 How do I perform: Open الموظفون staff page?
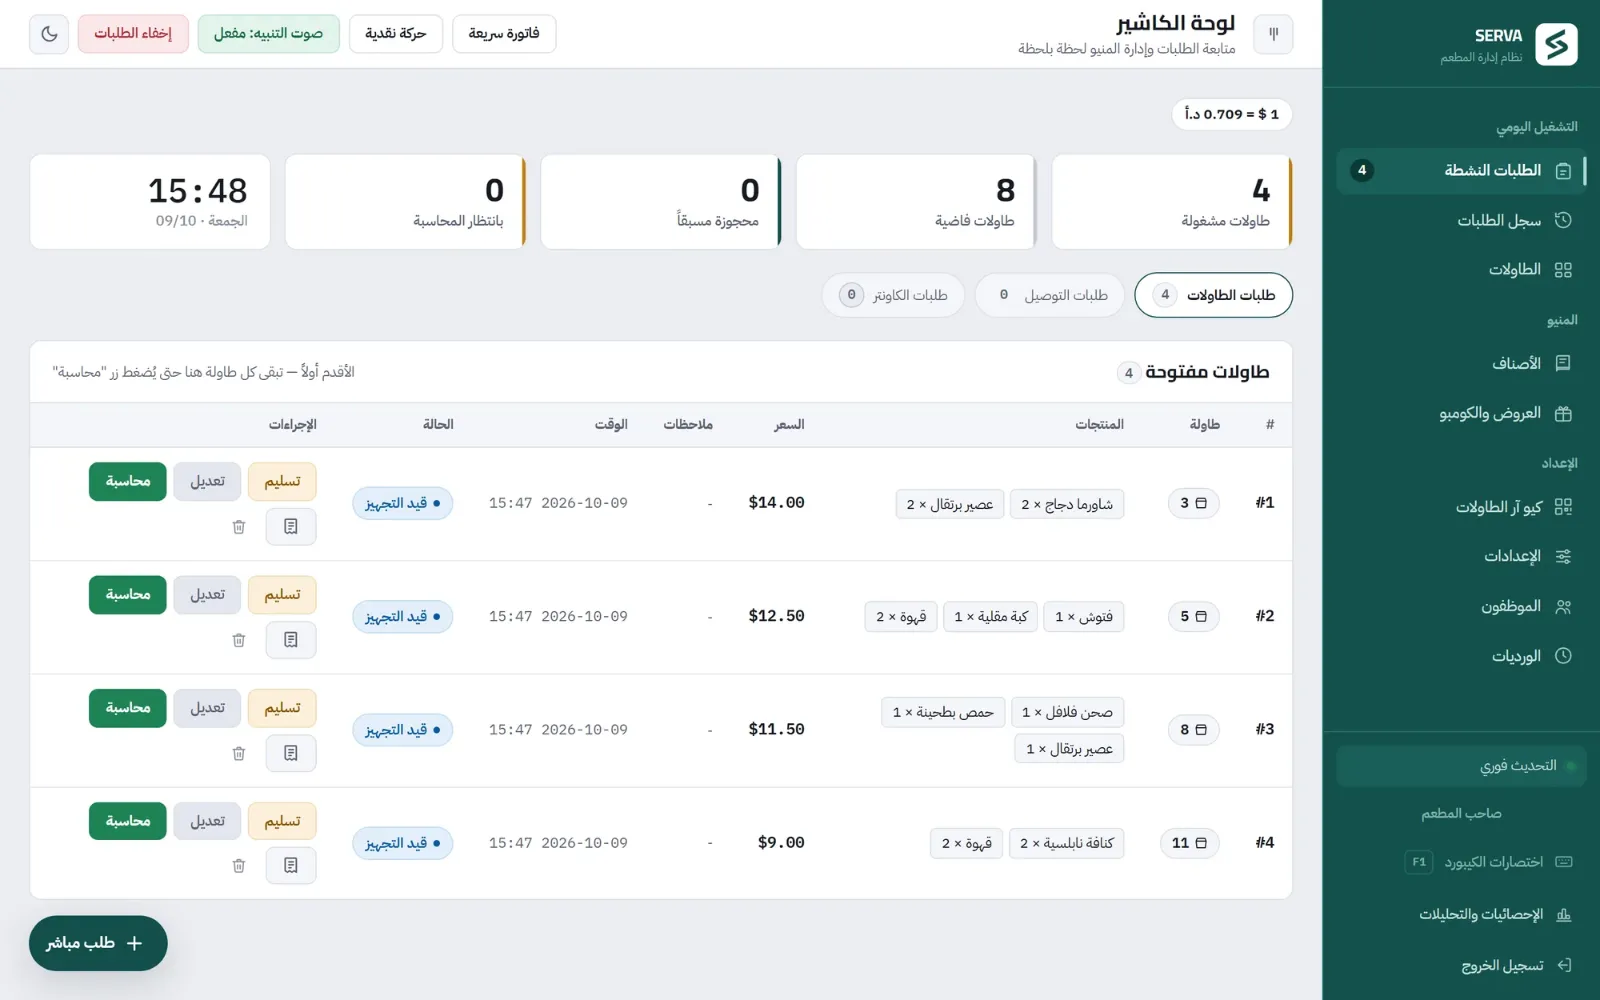coord(1461,606)
